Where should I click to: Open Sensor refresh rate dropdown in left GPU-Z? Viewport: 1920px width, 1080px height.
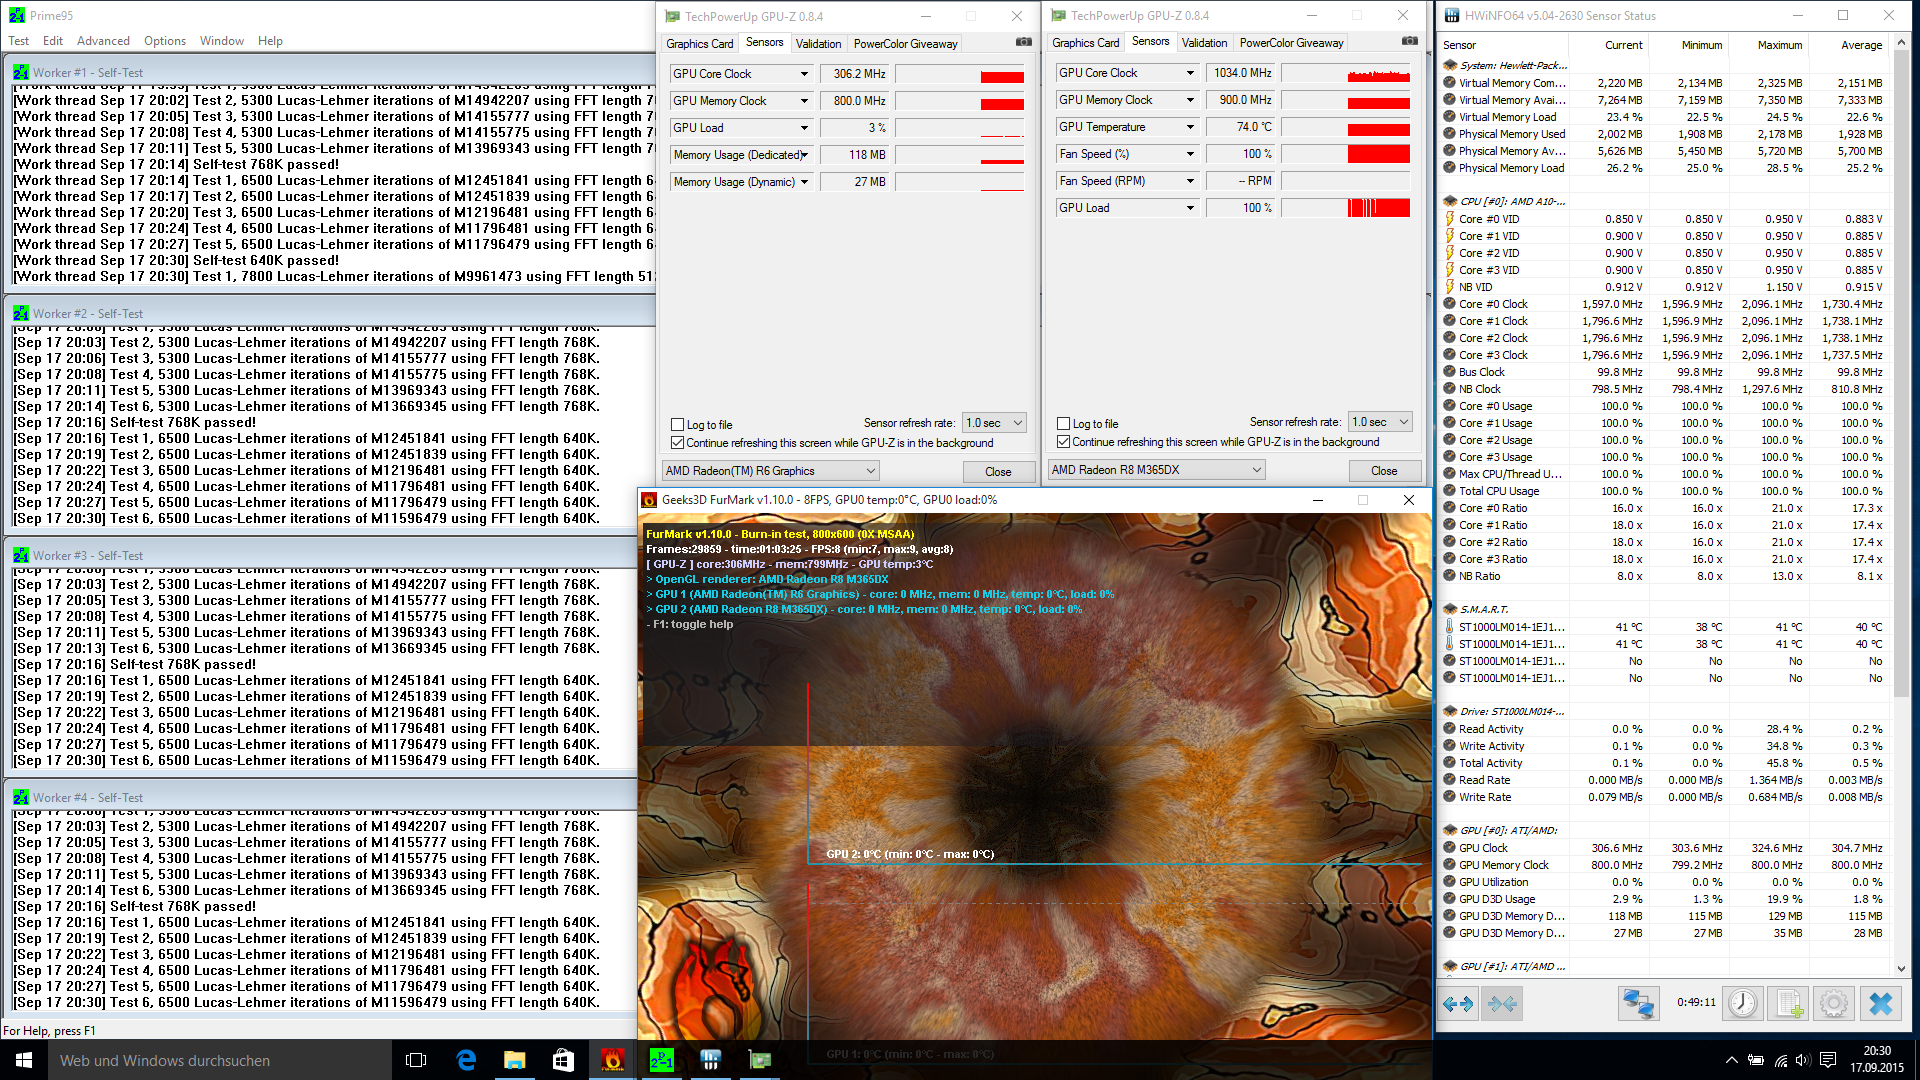(x=994, y=423)
